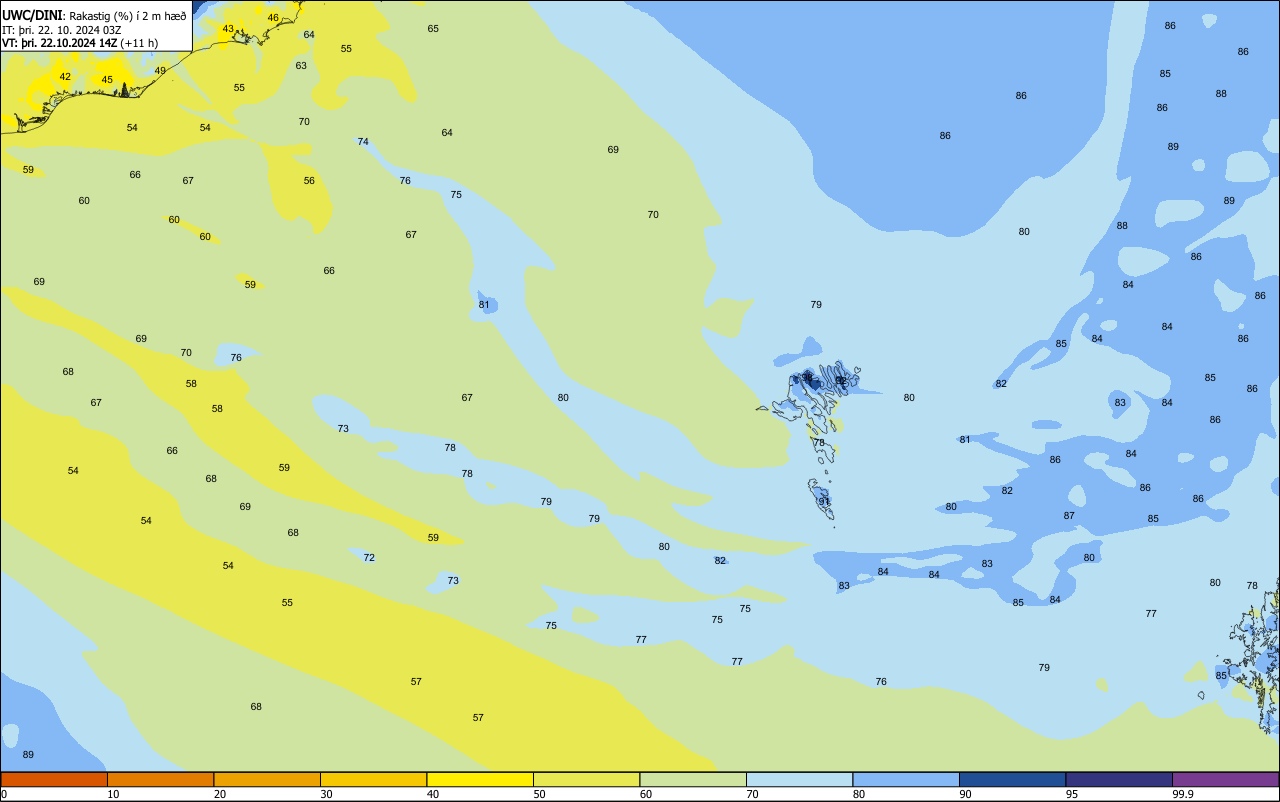
Task: Pick the legend color segment between 20 and 30
Action: tap(267, 779)
